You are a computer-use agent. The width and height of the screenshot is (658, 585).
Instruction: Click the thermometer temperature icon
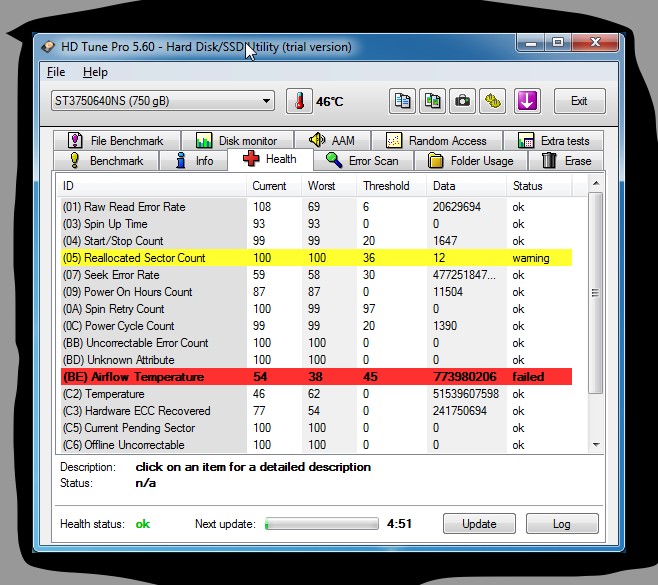(x=299, y=101)
